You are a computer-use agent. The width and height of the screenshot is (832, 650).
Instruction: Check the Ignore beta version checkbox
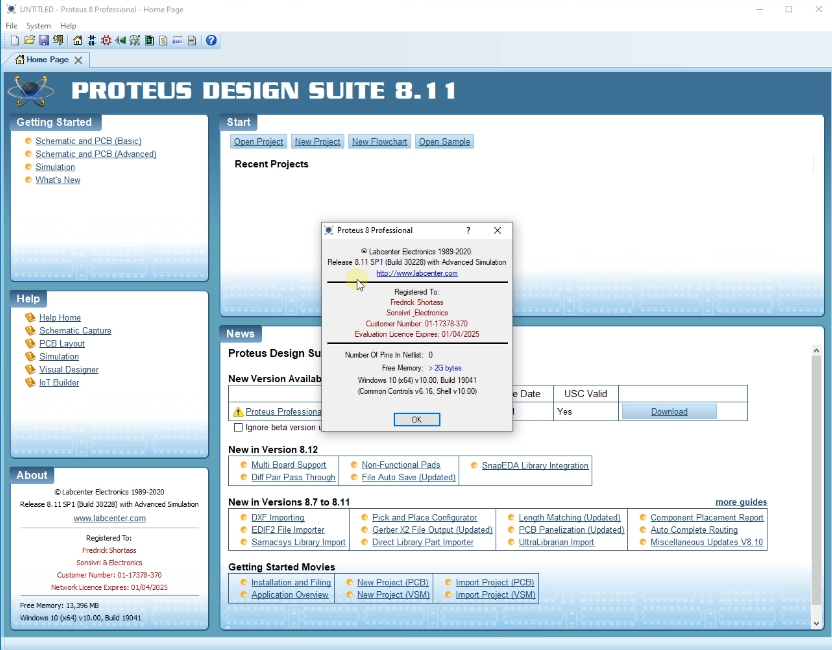click(x=239, y=427)
